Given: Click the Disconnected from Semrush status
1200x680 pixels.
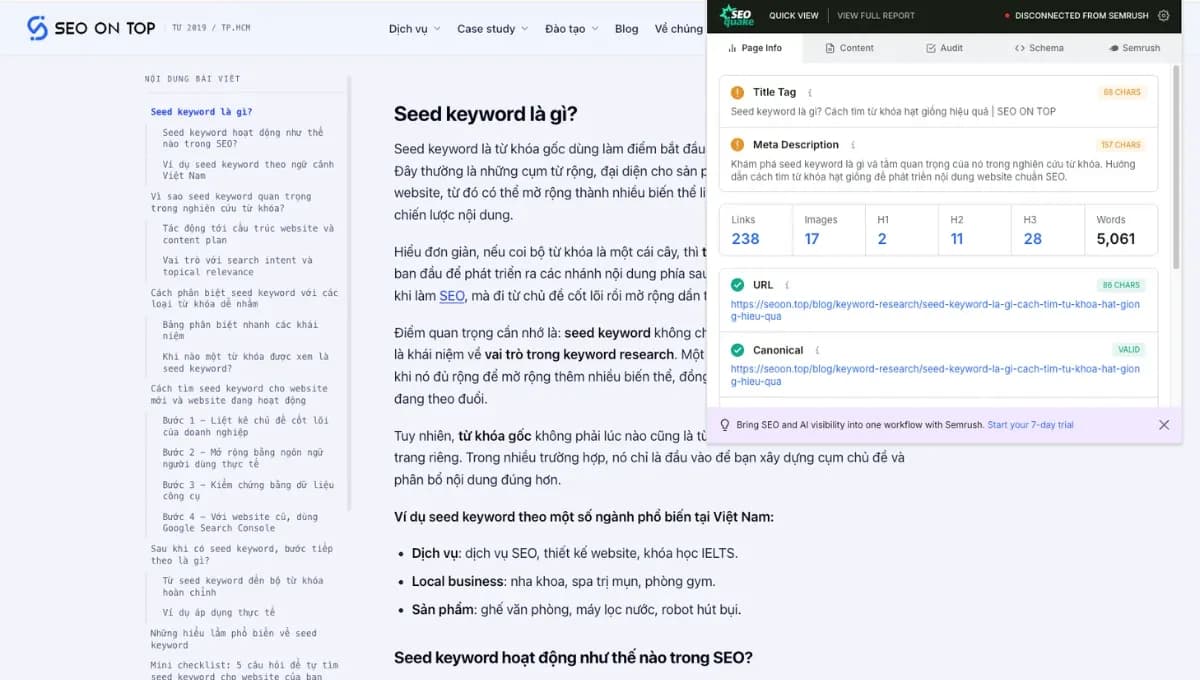Looking at the screenshot, I should (x=1076, y=16).
